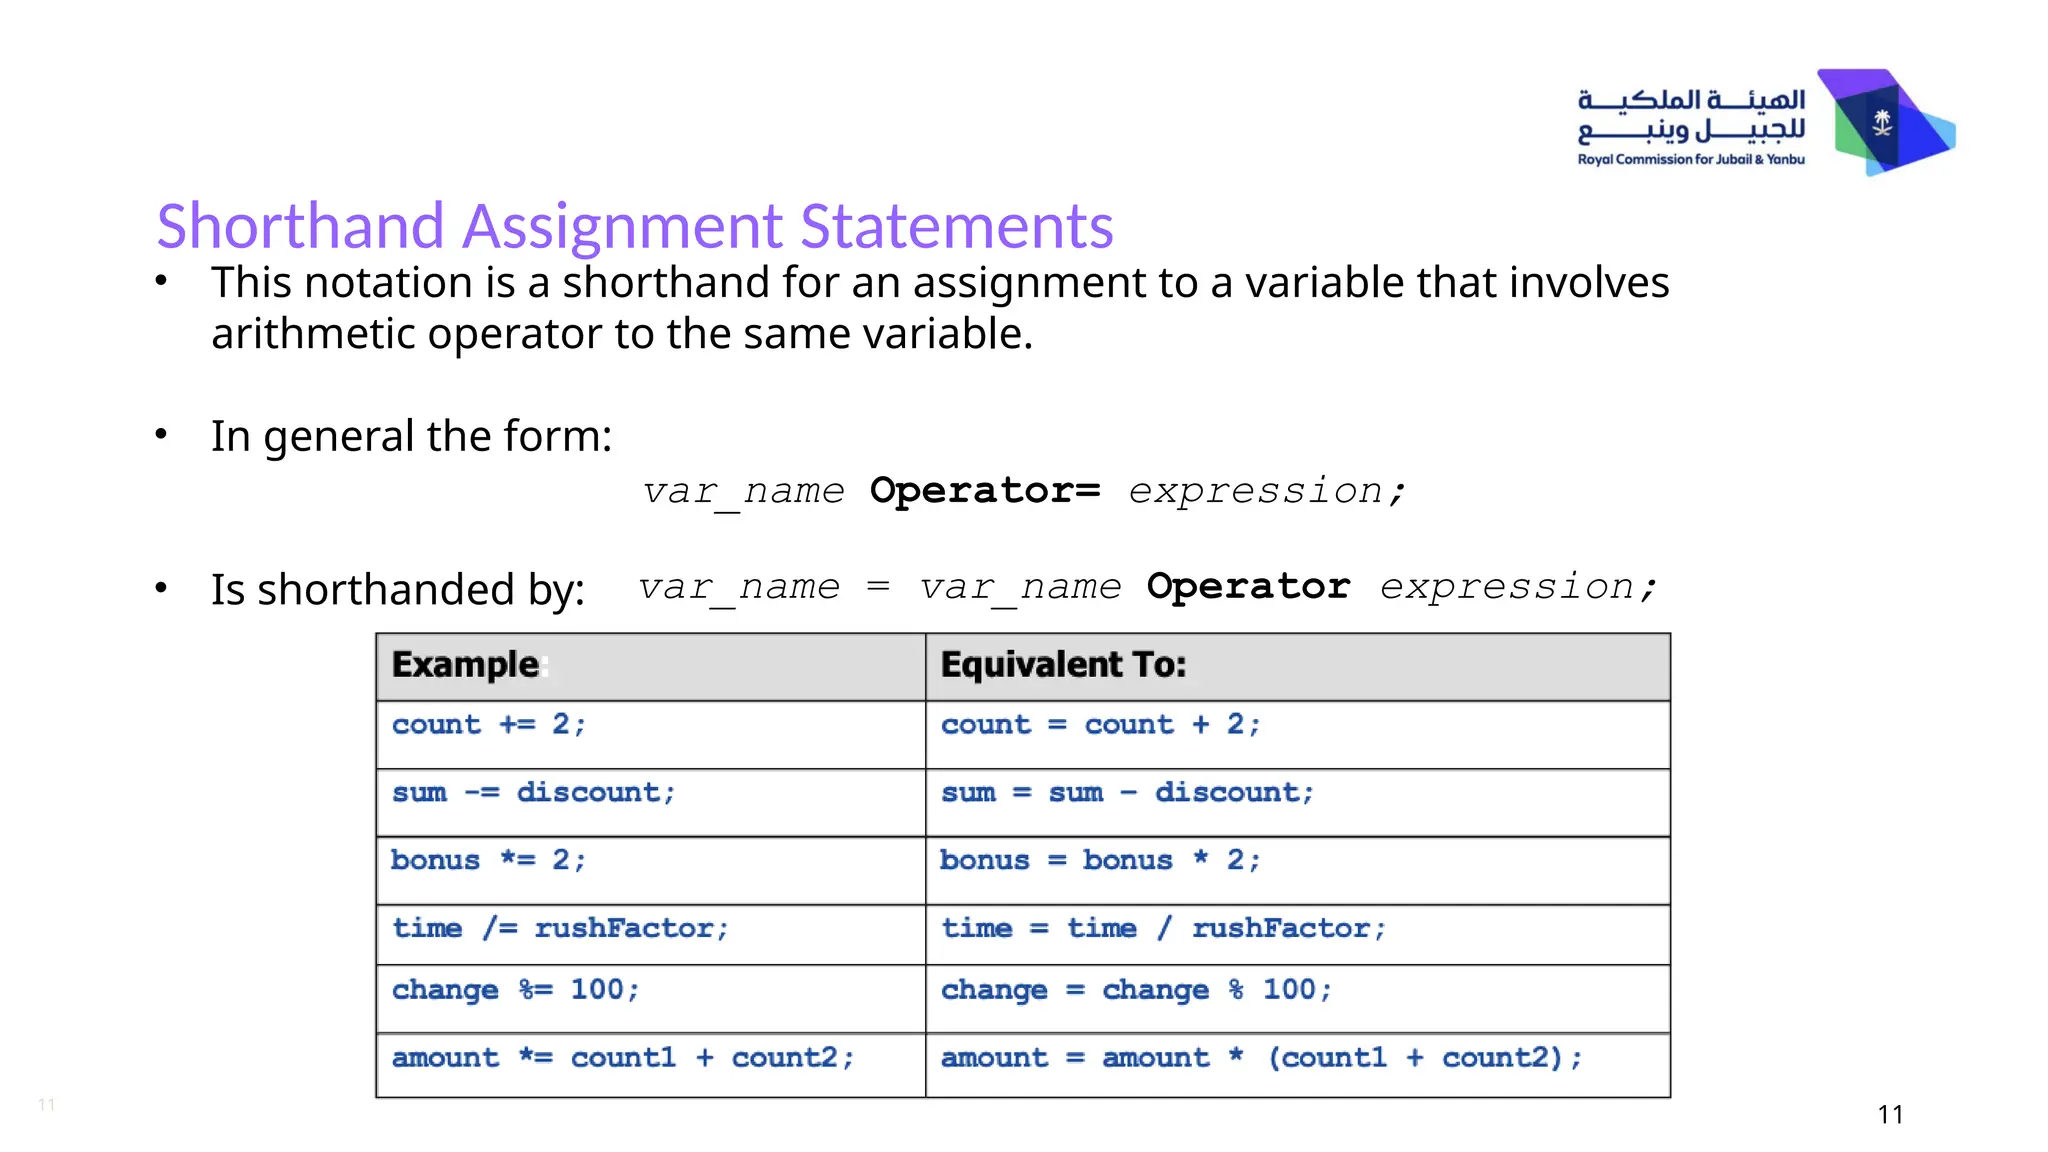Click the 'amount *= count1 + count2;' cell
This screenshot has width=2048, height=1152.
(651, 1065)
